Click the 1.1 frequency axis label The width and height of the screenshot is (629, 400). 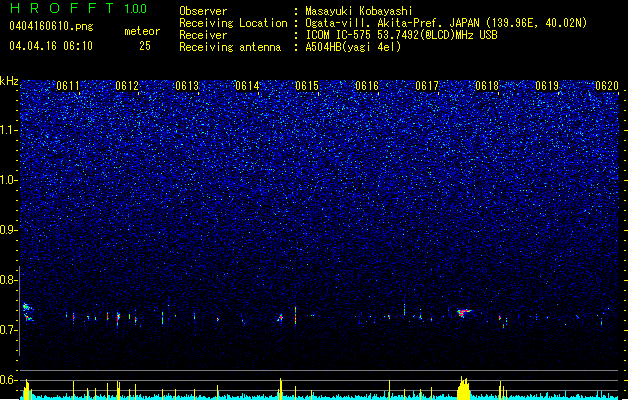9,130
